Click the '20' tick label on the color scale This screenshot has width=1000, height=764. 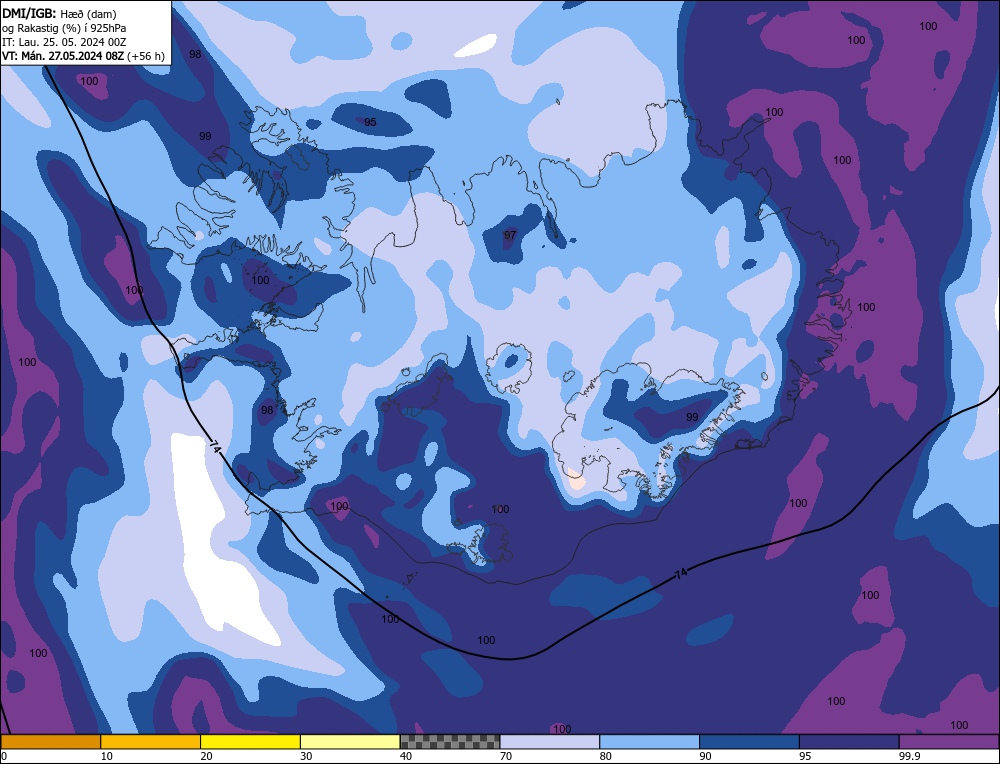pyautogui.click(x=207, y=756)
